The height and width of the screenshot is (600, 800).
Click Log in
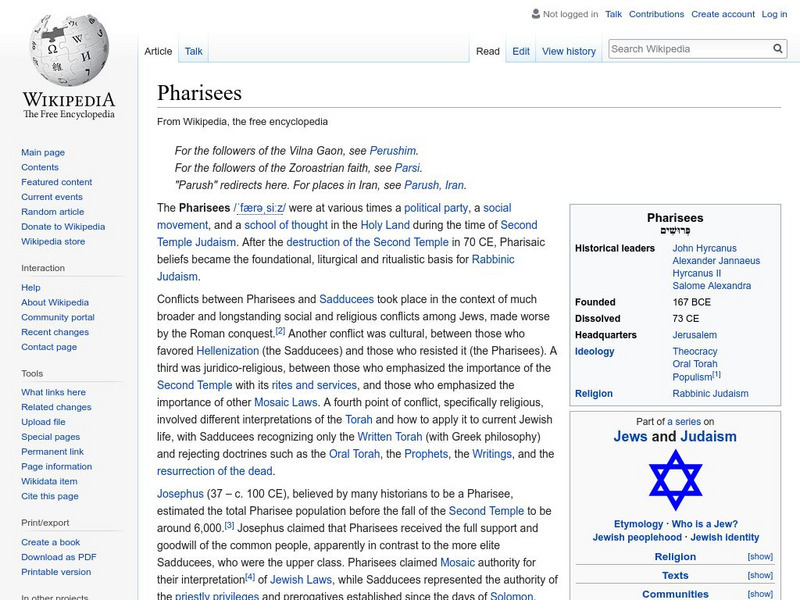point(774,14)
